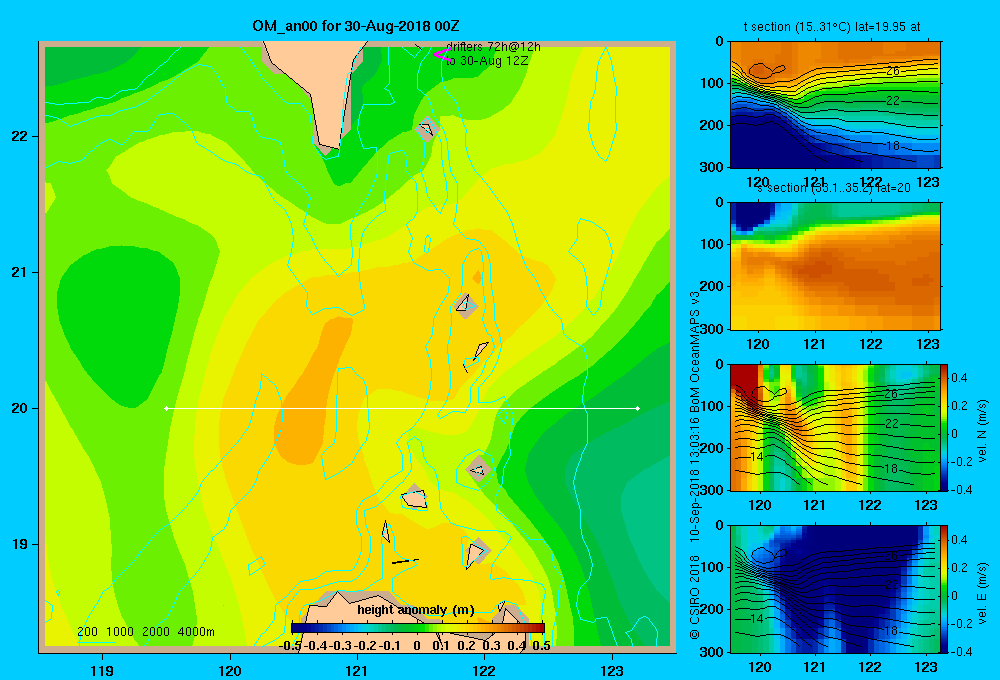This screenshot has width=1000, height=680.
Task: Click the 'vel. N (m/s)' axis label
Action: [x=982, y=431]
